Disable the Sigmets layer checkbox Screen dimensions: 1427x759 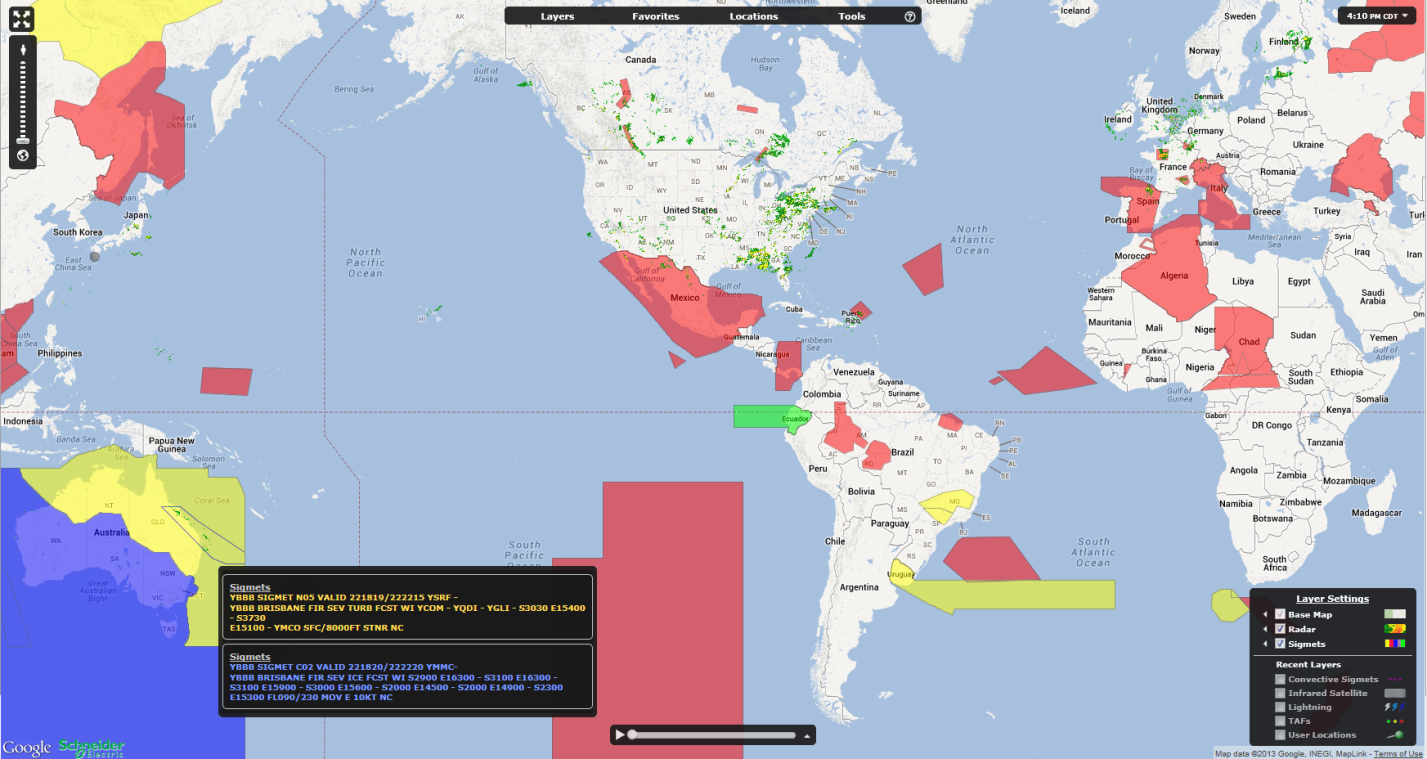(x=1280, y=644)
